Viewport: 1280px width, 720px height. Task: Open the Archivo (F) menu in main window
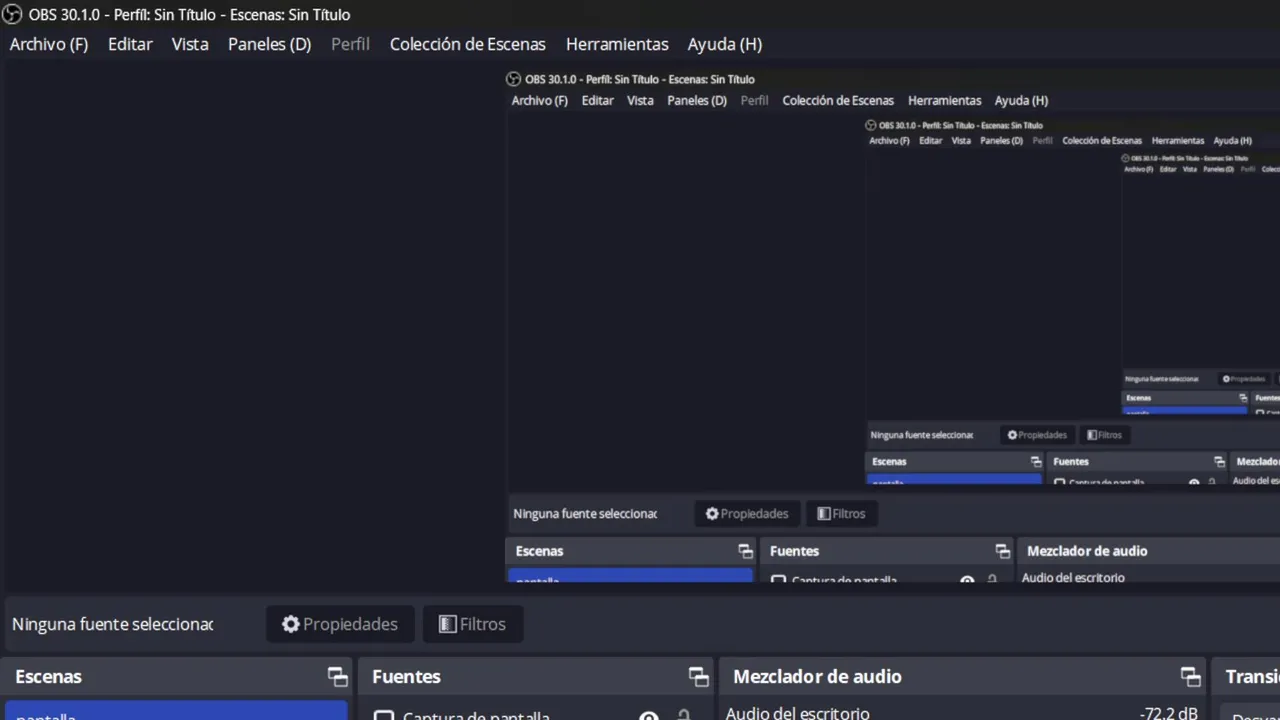(x=49, y=44)
